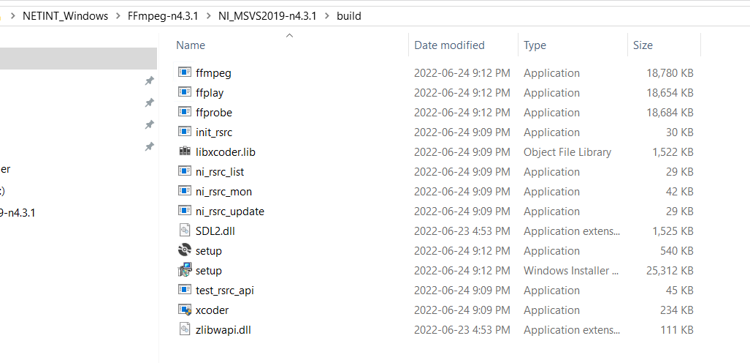The height and width of the screenshot is (363, 750).
Task: Expand chevron after FFmpeg-n4.3.1 in the breadcrumb
Action: point(209,16)
